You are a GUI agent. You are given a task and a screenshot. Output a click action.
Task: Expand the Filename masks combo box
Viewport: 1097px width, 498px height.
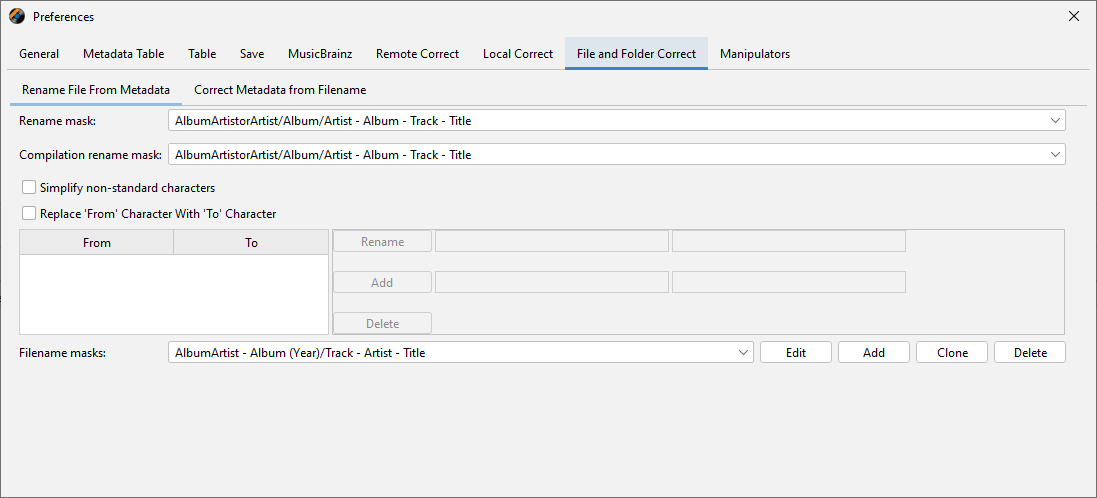click(743, 353)
